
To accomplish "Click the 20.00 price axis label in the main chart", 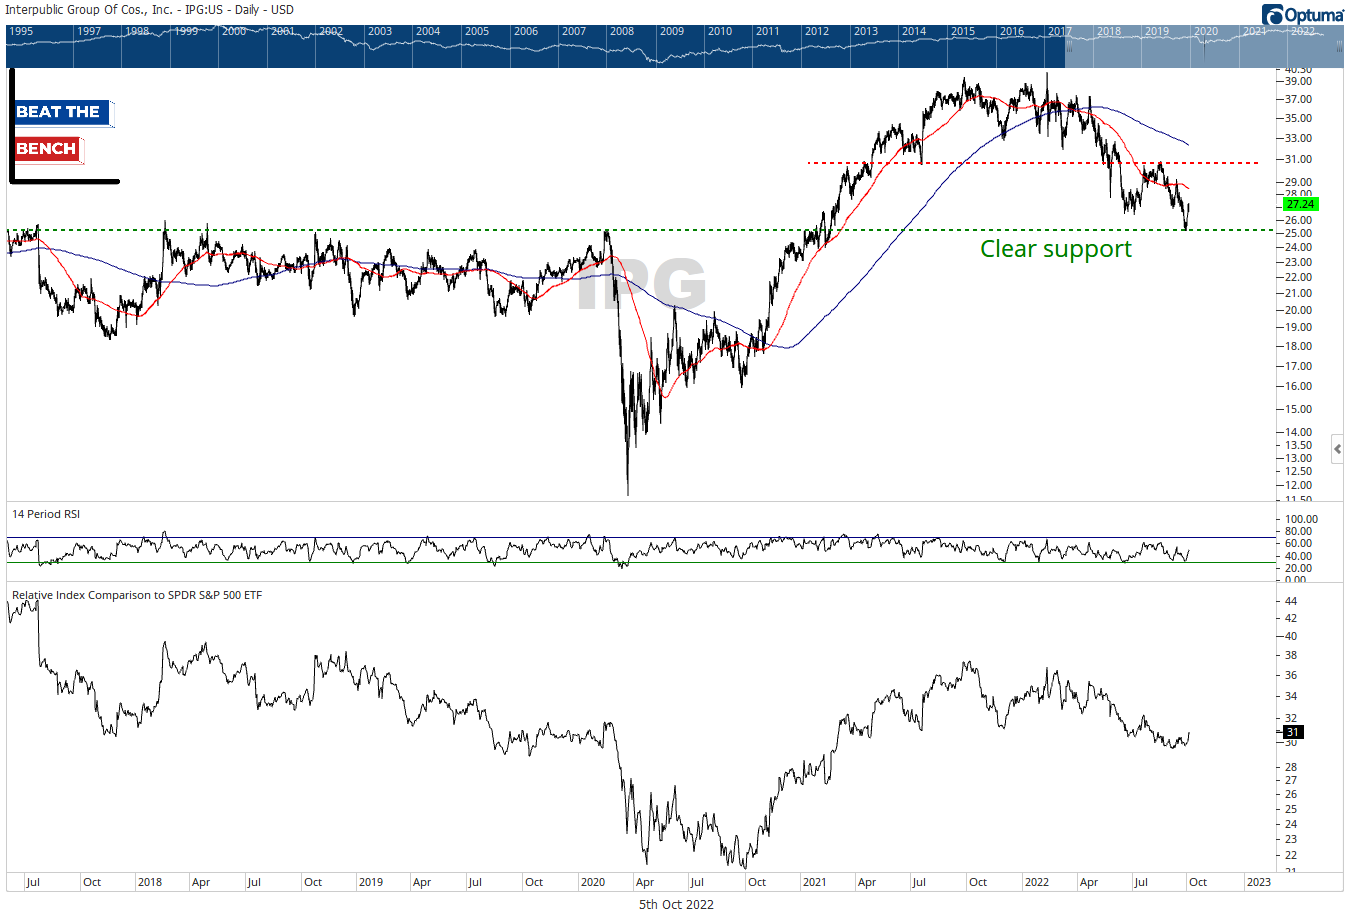I will pos(1299,310).
